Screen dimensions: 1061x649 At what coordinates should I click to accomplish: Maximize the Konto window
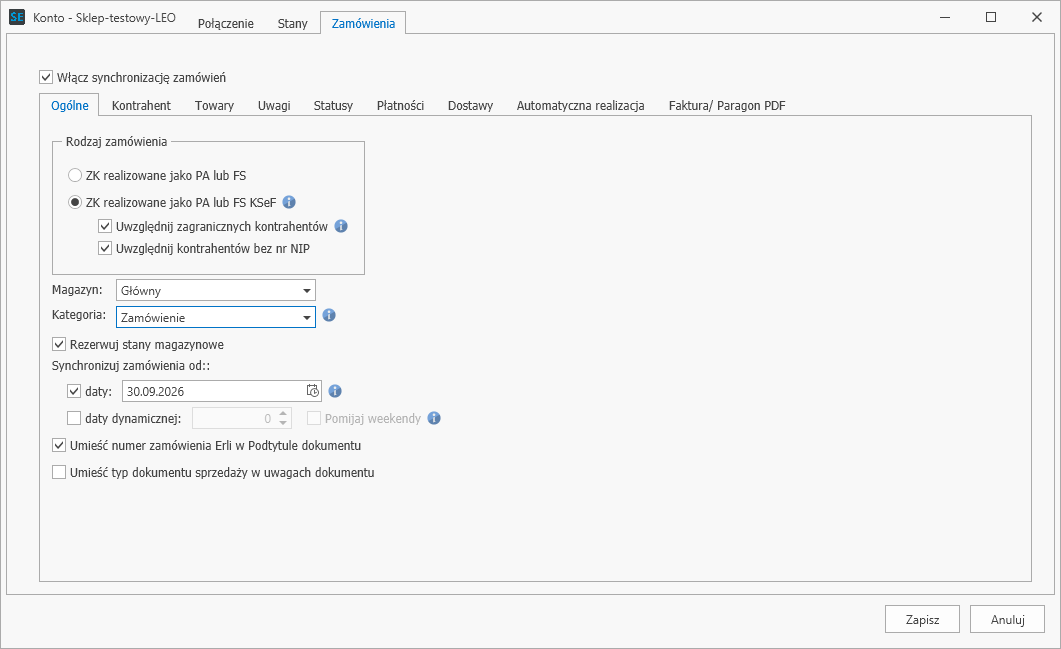click(991, 17)
